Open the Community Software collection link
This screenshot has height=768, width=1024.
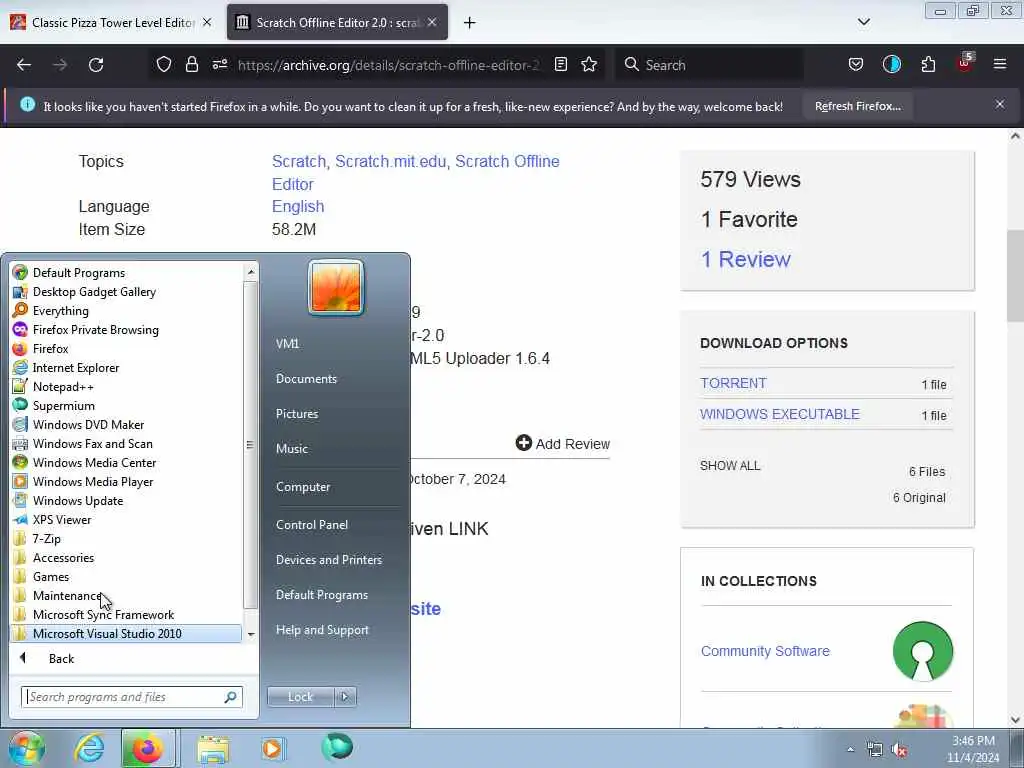[765, 651]
